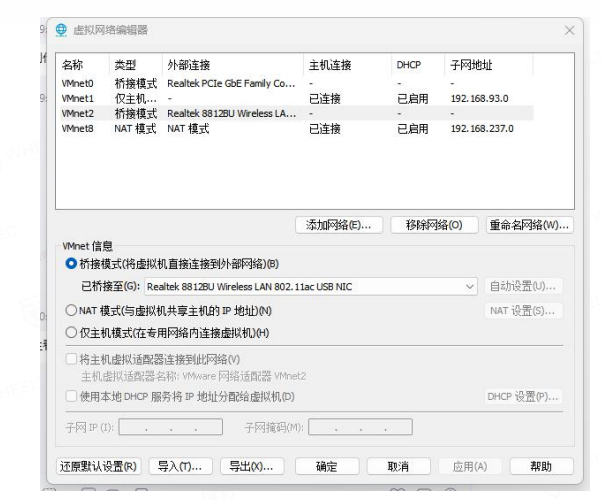Open the 已桥接至 adapter dropdown
The height and width of the screenshot is (500, 601).
click(x=311, y=286)
